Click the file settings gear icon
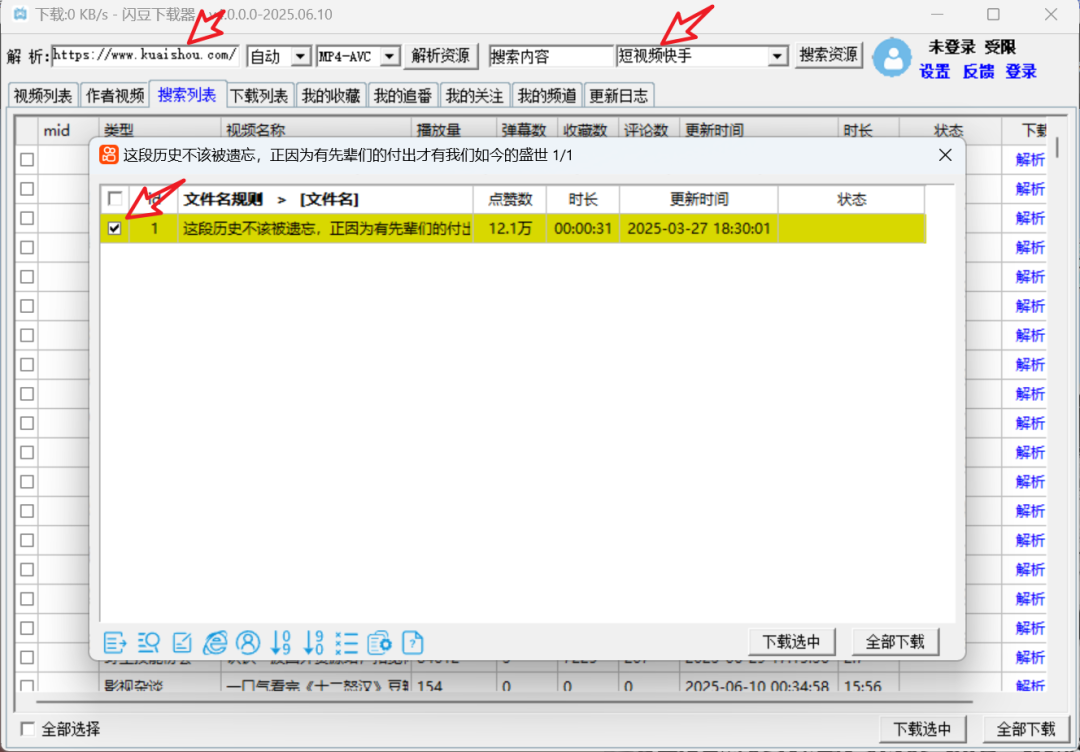Viewport: 1080px width, 752px height. [x=379, y=642]
